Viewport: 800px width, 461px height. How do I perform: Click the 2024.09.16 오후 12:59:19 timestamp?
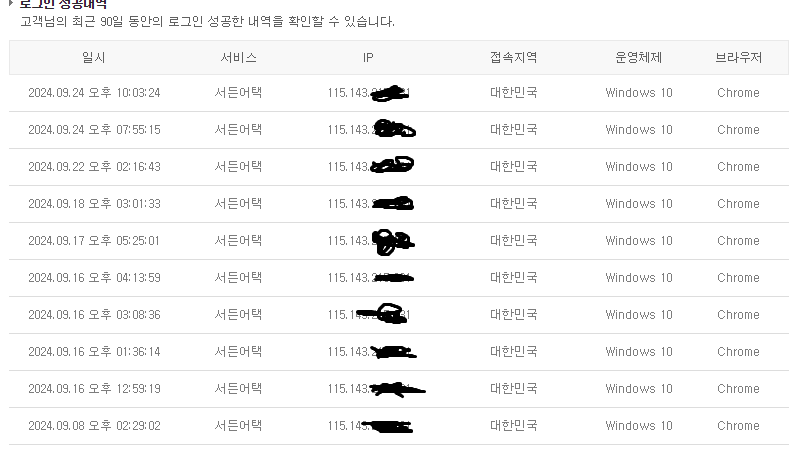click(x=94, y=389)
